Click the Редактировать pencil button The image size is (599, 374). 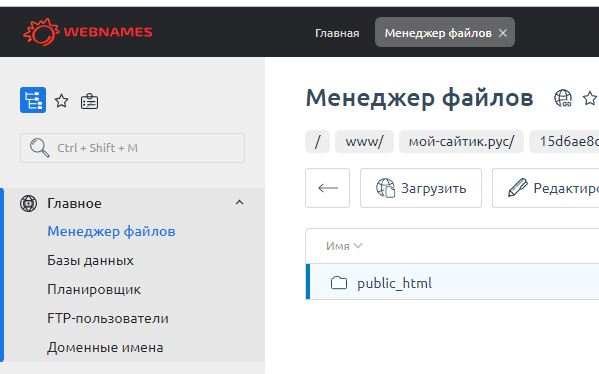click(x=546, y=188)
